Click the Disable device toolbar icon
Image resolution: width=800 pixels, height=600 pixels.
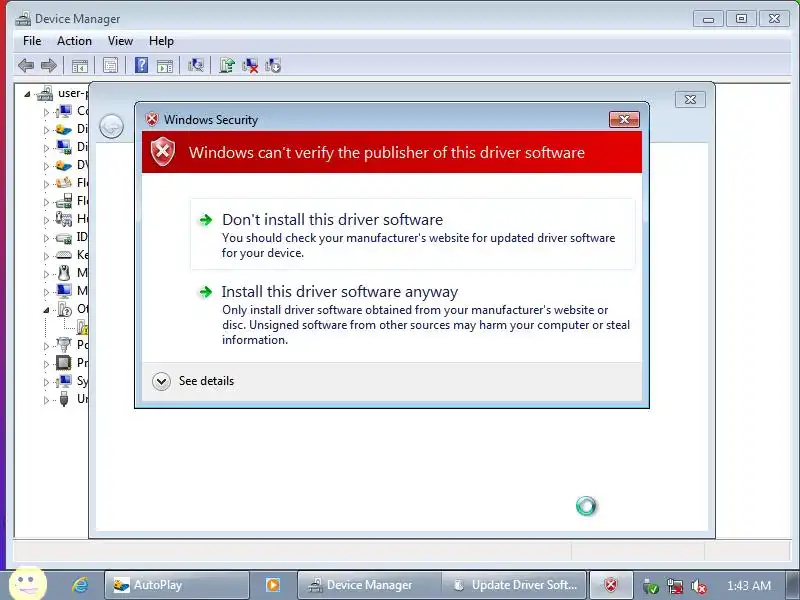coord(273,65)
